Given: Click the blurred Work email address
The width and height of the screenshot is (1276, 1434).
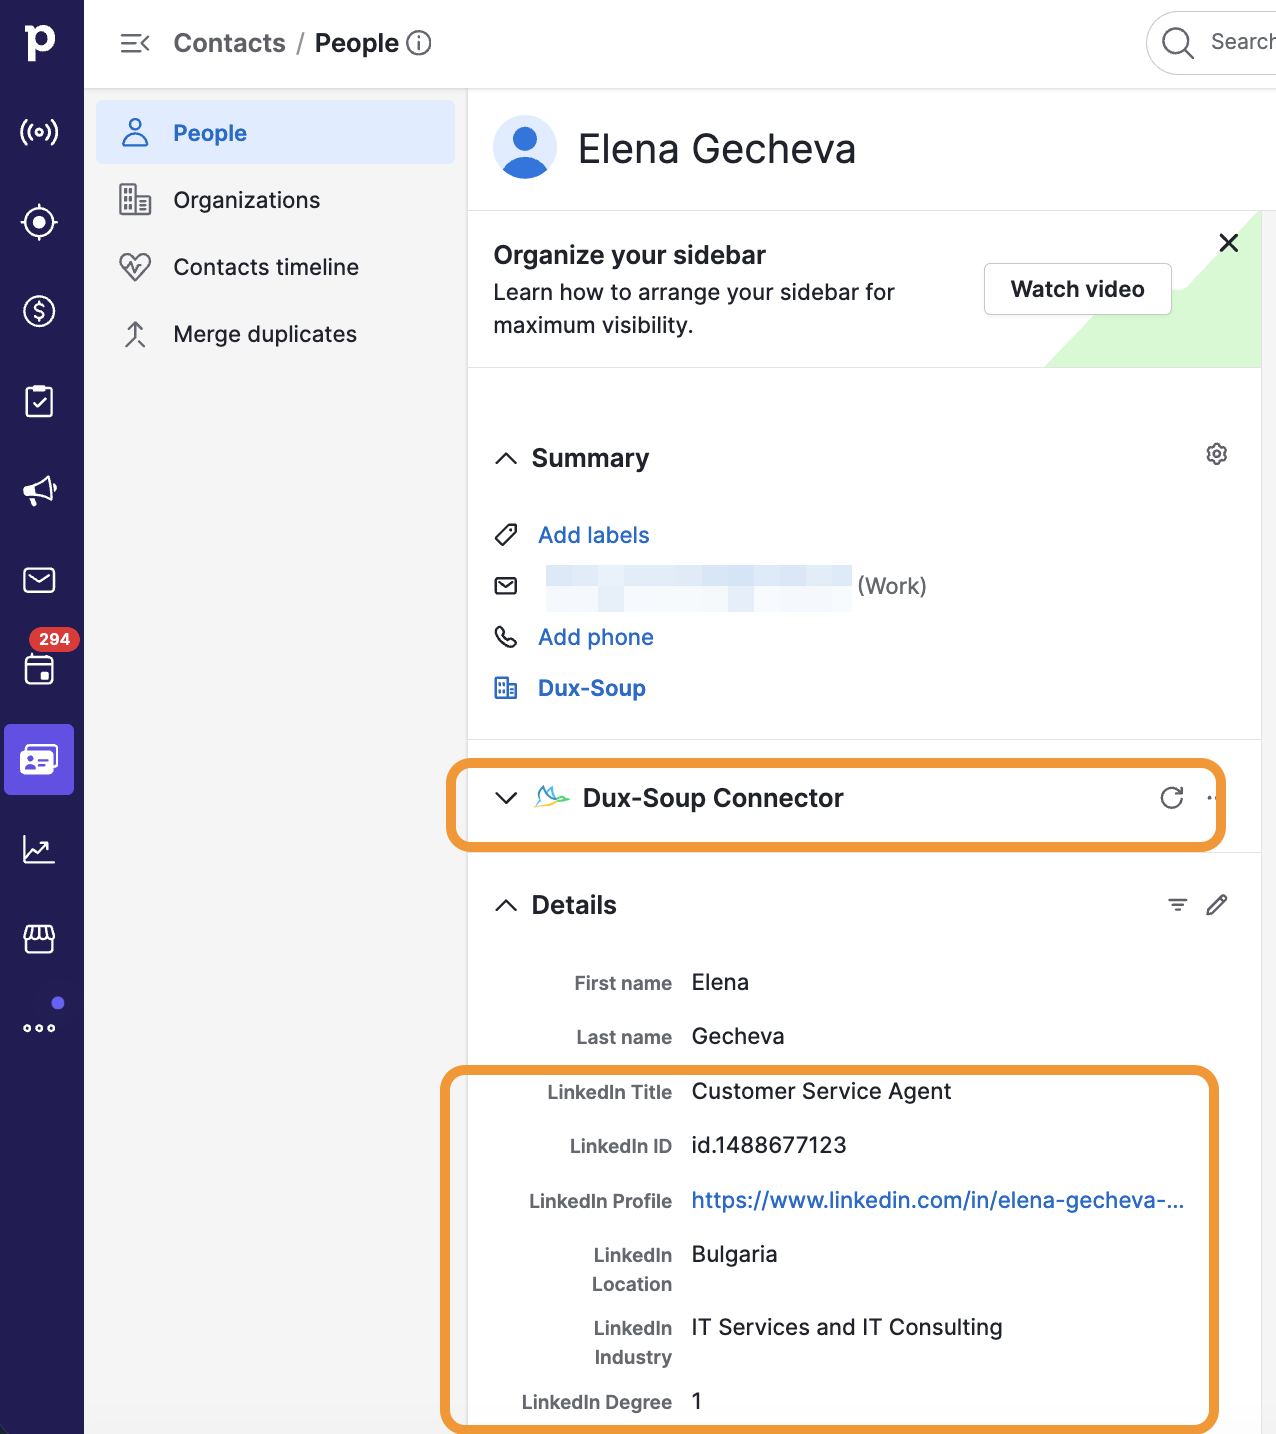Looking at the screenshot, I should pos(698,587).
